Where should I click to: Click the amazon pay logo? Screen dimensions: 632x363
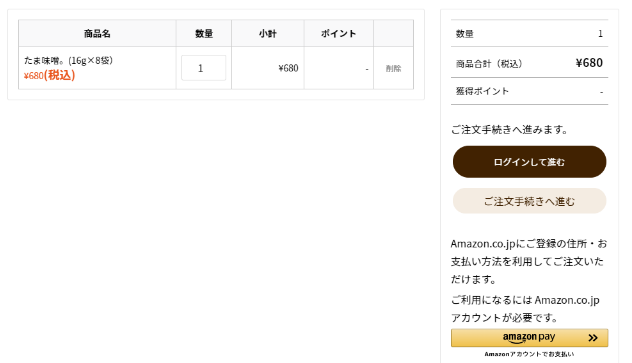click(x=529, y=338)
